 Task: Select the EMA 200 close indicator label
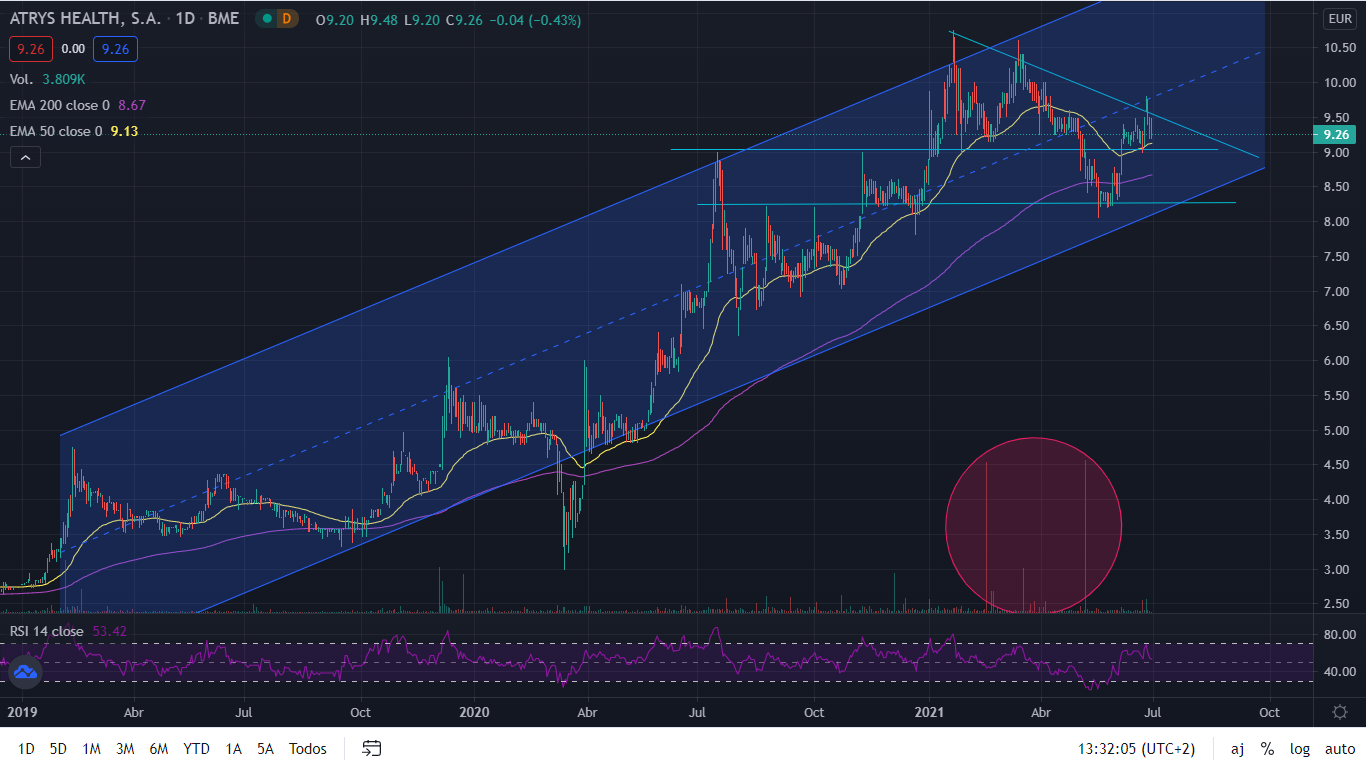60,104
